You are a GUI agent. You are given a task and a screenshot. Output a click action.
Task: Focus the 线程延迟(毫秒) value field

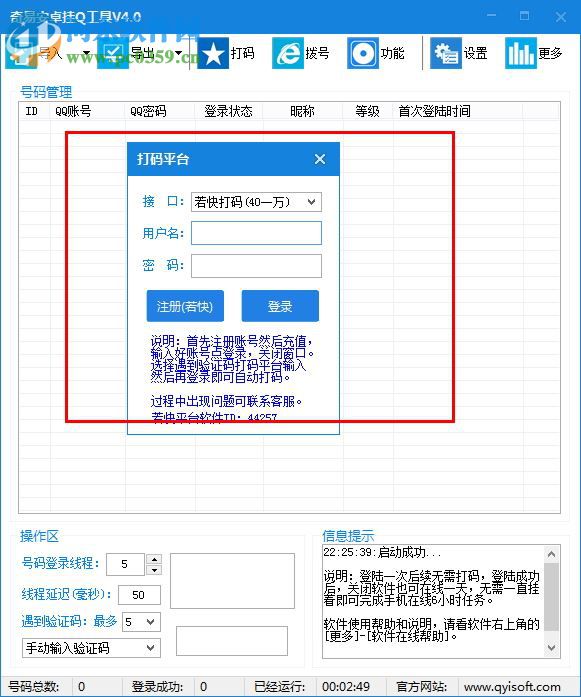(x=139, y=595)
